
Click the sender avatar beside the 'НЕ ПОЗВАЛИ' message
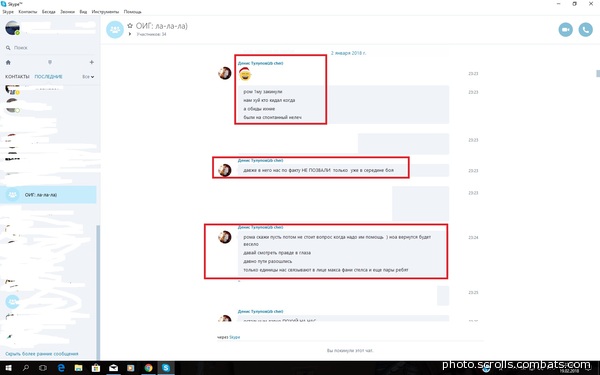225,170
